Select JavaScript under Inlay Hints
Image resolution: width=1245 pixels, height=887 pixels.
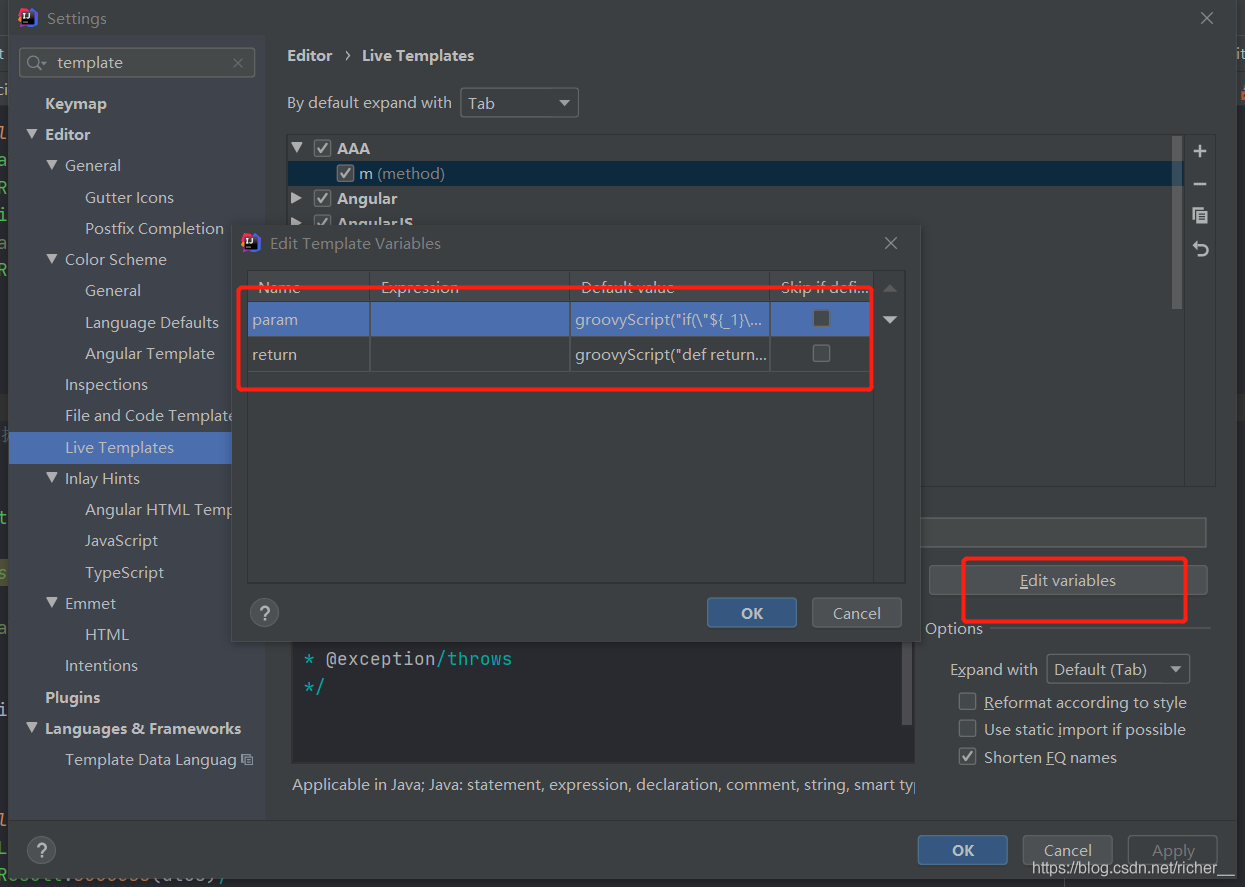pyautogui.click(x=122, y=541)
